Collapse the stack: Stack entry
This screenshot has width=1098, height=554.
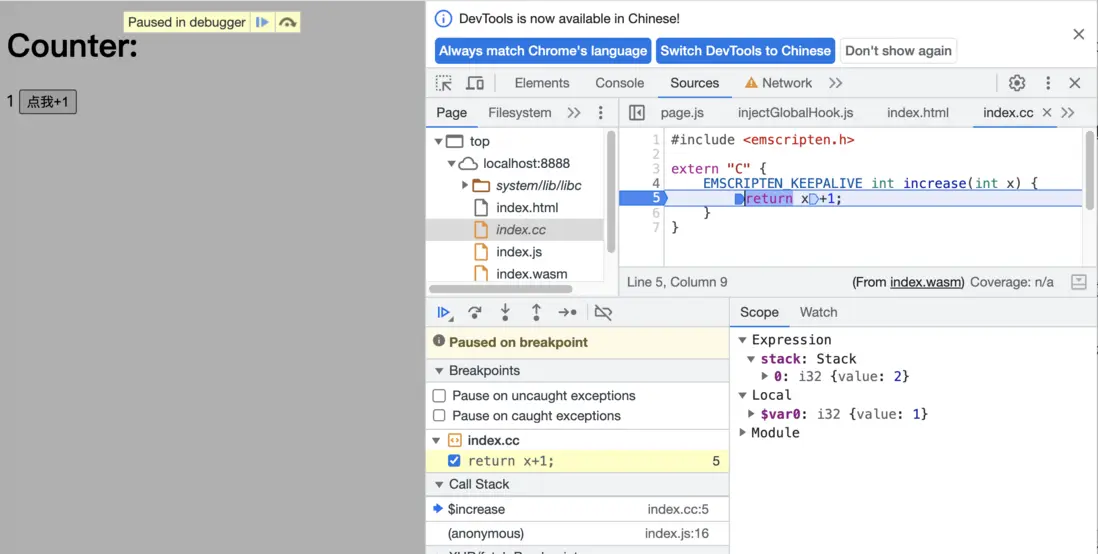coord(751,359)
